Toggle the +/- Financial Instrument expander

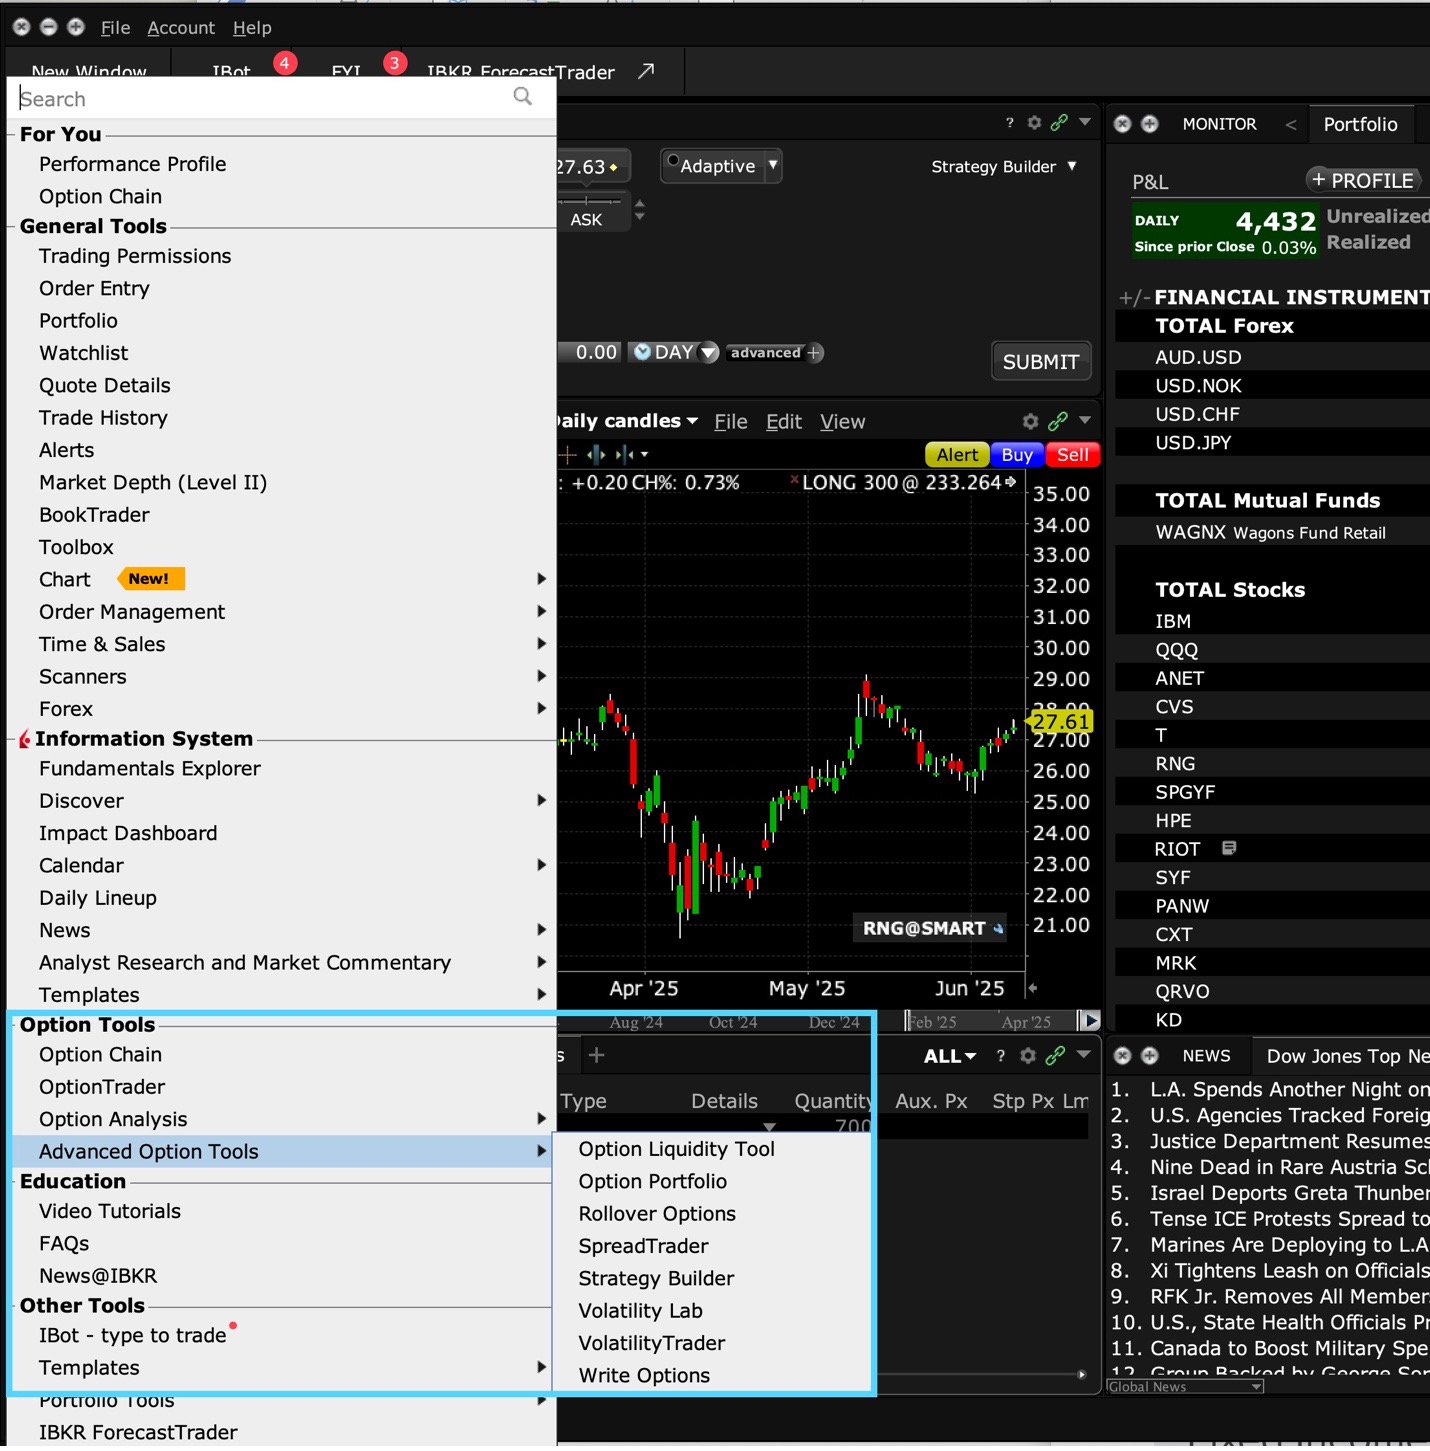click(1133, 298)
